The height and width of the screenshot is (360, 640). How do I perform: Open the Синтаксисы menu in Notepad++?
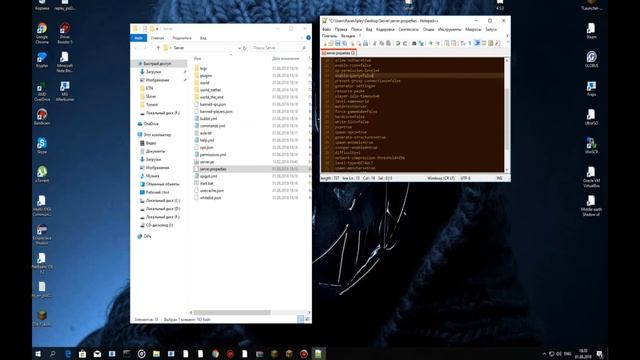pyautogui.click(x=409, y=29)
